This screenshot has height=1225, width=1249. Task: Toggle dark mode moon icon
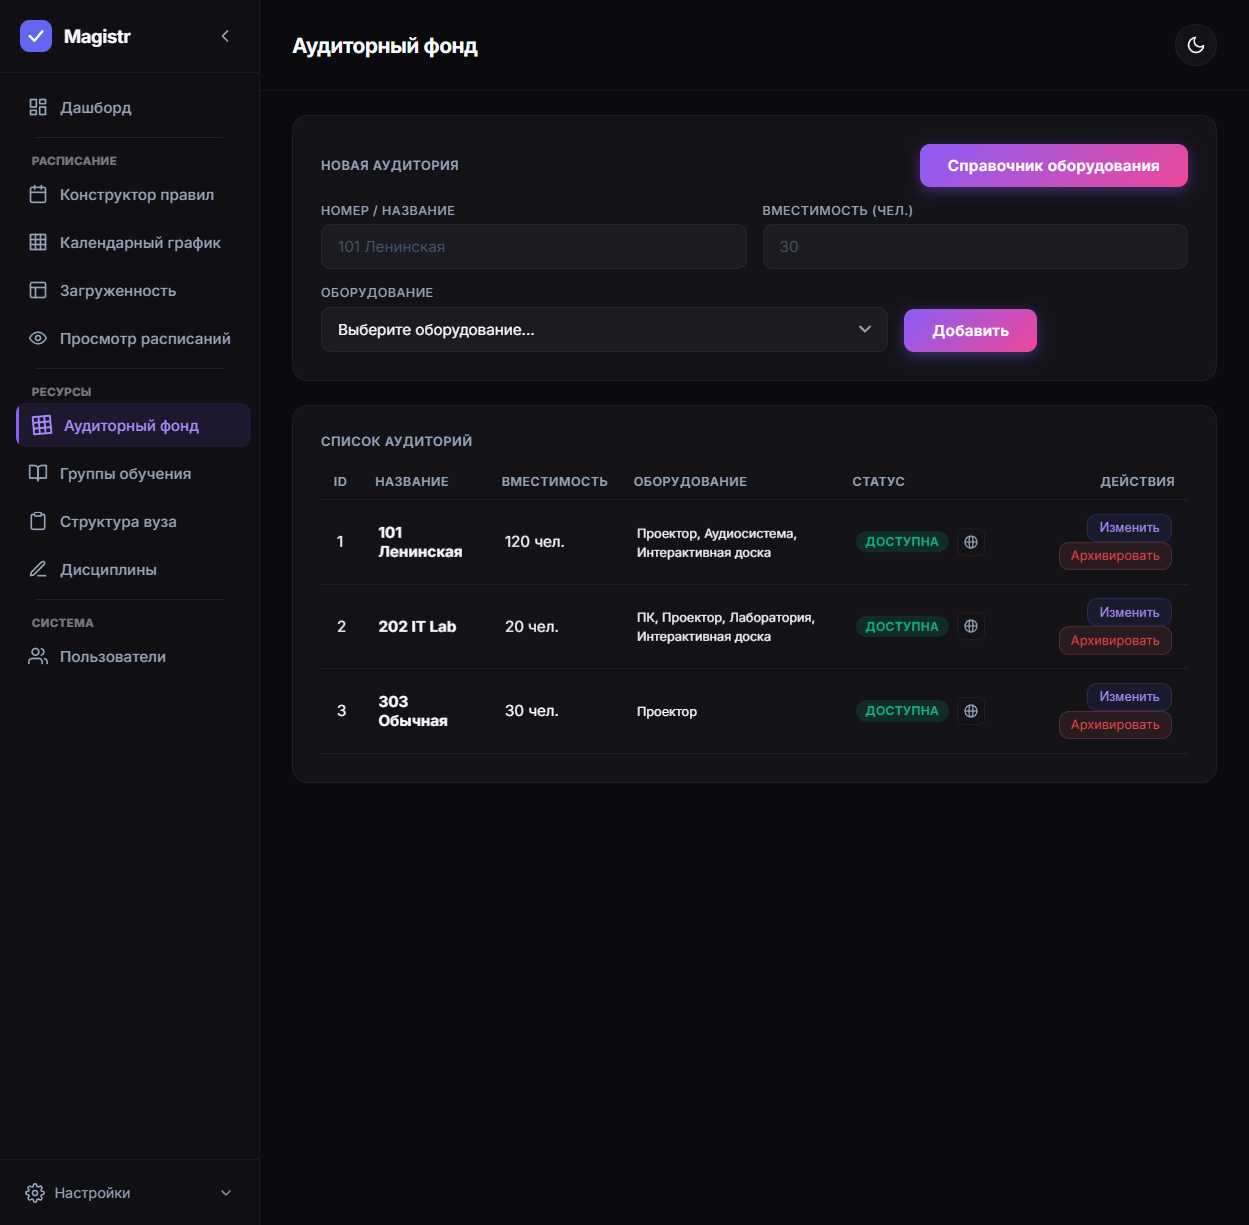(x=1195, y=45)
